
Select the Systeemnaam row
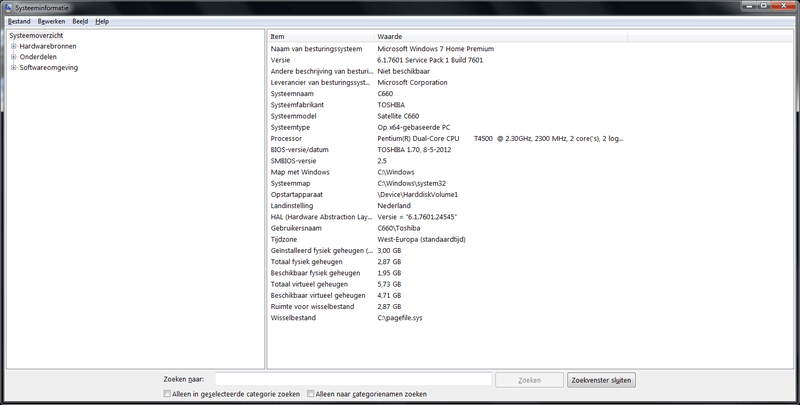coord(447,94)
